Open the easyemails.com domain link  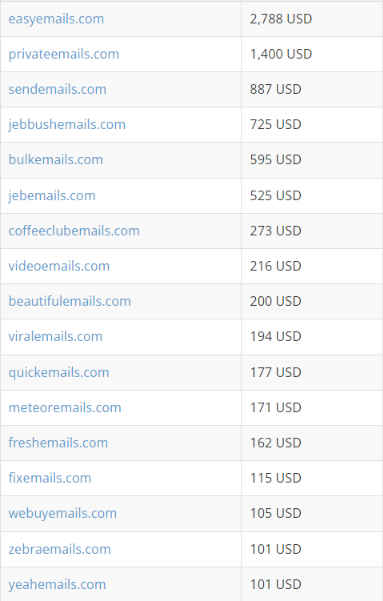[x=56, y=19]
